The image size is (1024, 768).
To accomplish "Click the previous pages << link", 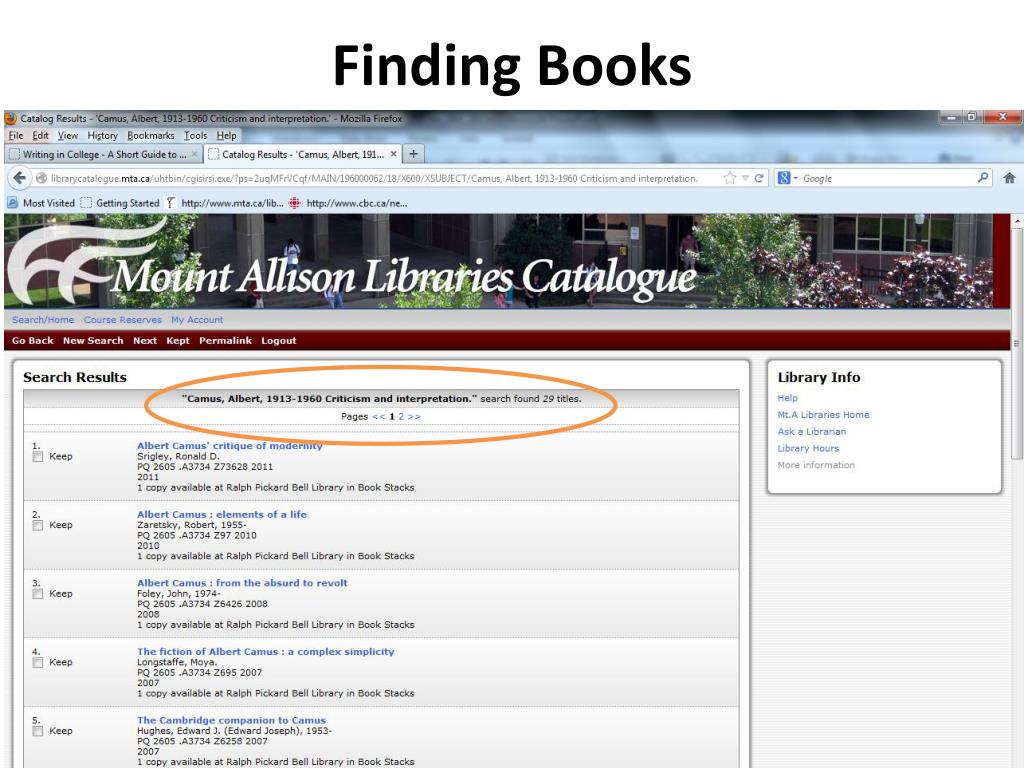I will coord(379,417).
